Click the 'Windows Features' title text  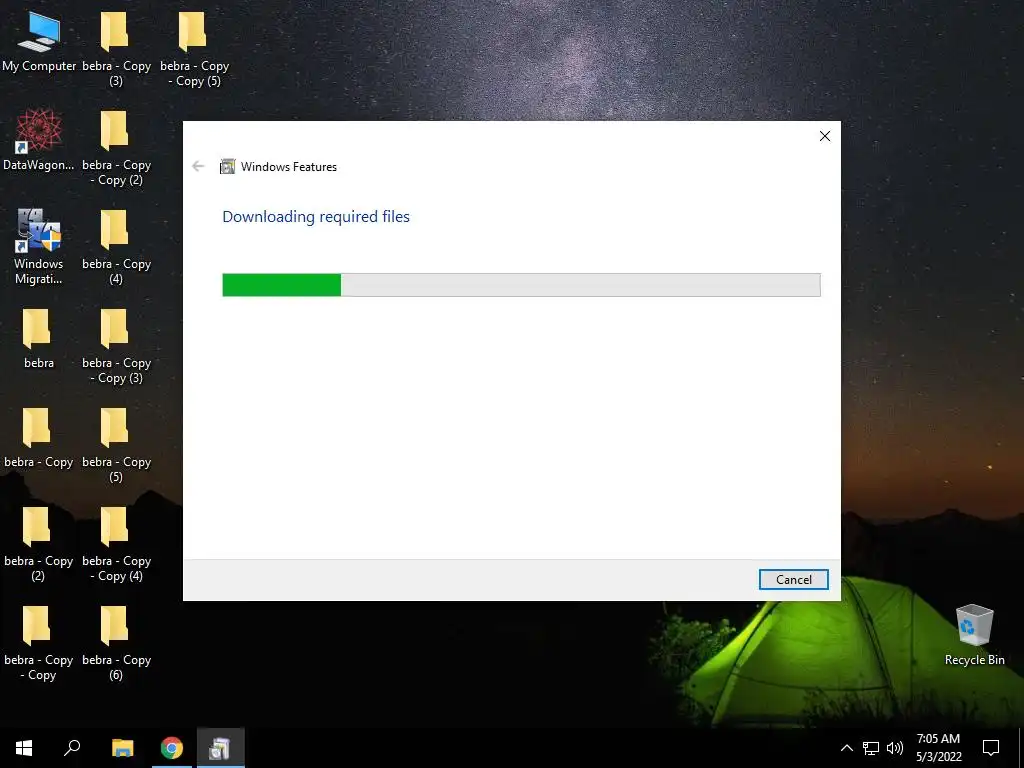point(289,167)
